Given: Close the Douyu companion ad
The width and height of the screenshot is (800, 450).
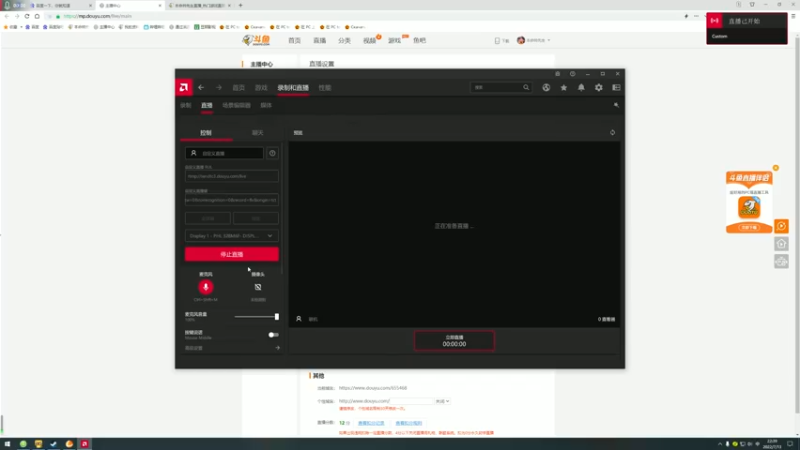Looking at the screenshot, I should point(776,168).
